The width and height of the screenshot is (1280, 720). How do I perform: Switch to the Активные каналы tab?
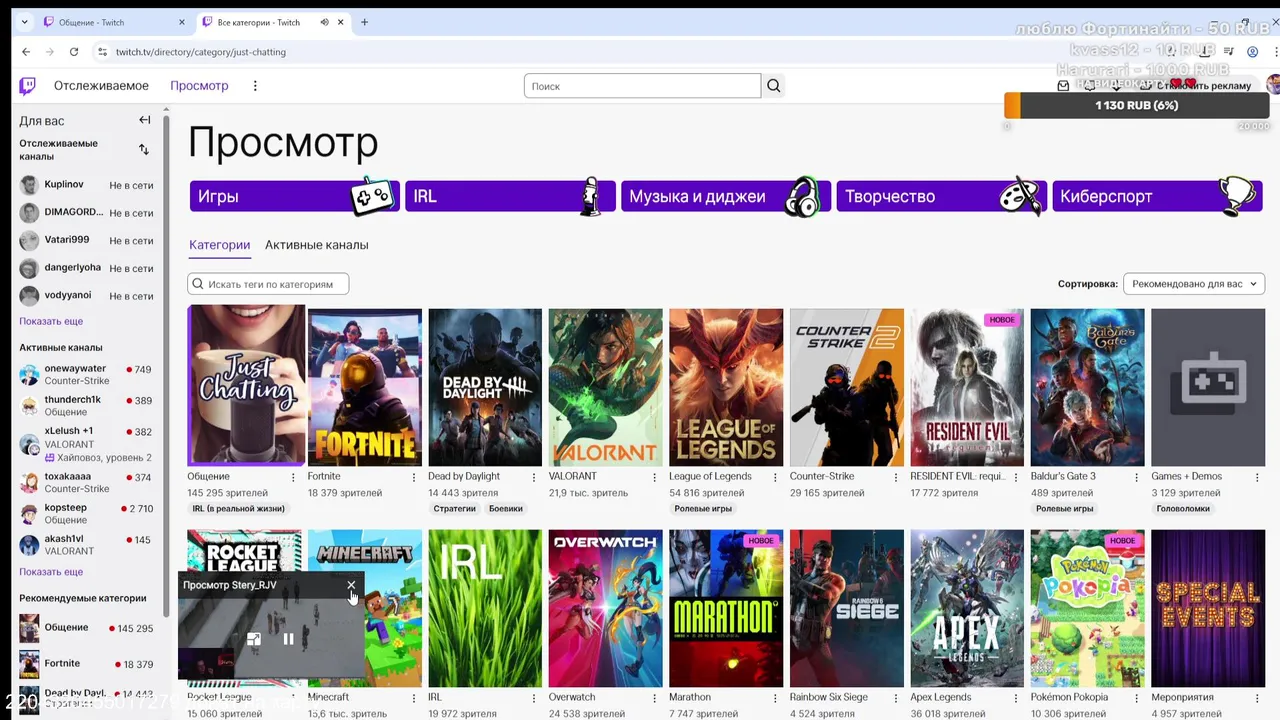click(x=316, y=245)
